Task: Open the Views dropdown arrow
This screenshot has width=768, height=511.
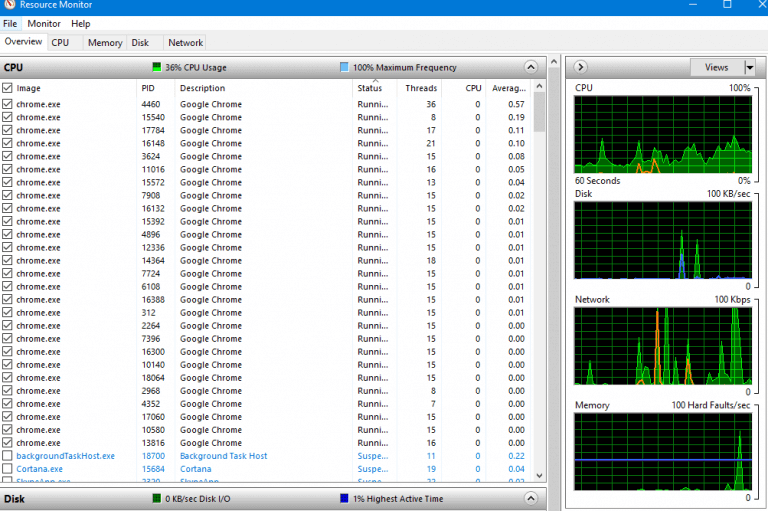Action: click(x=749, y=67)
